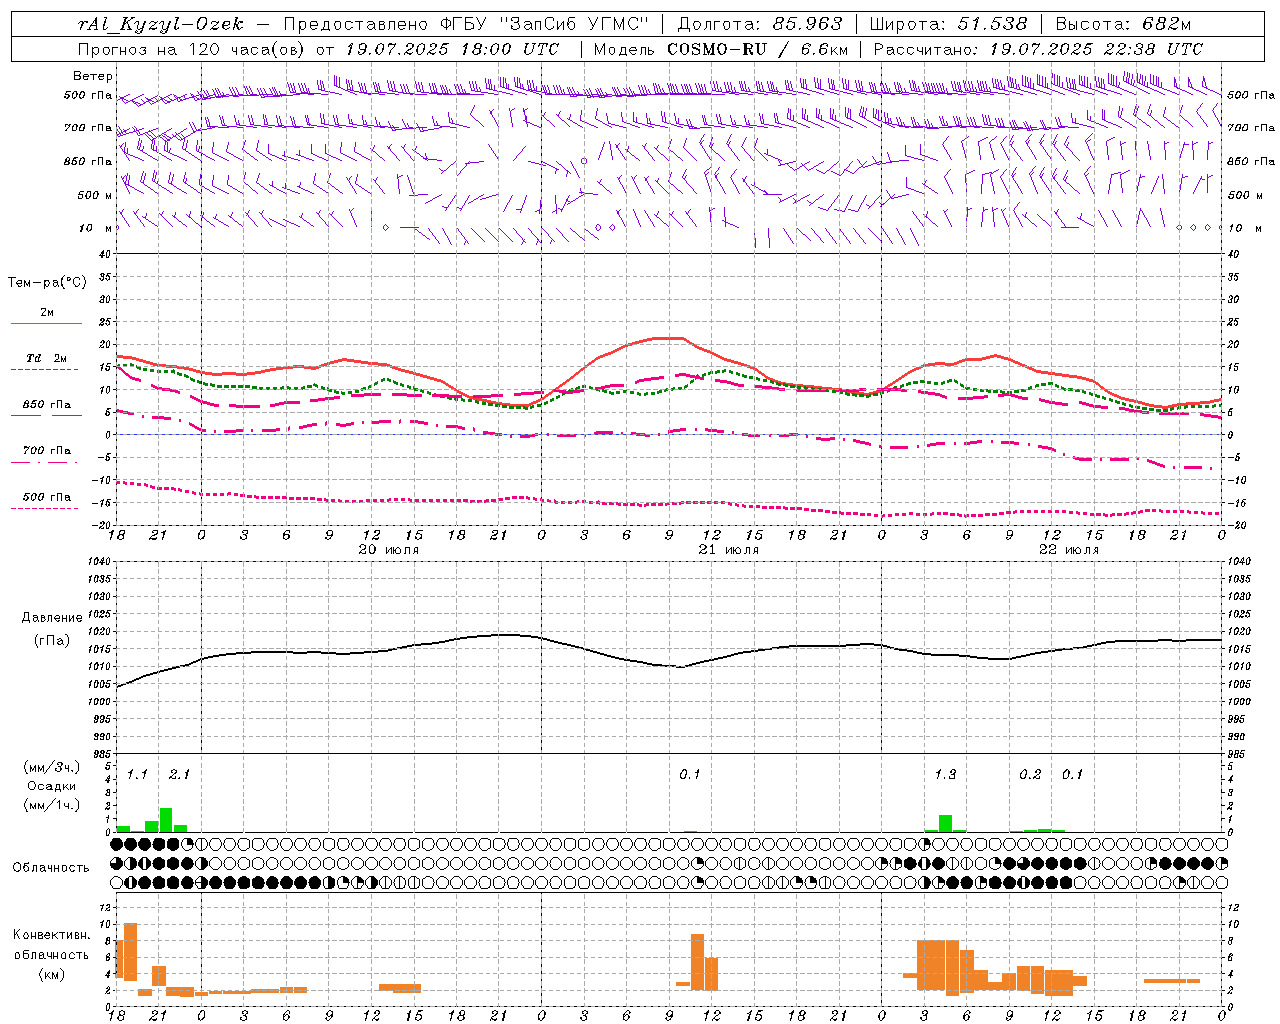The image size is (1280, 1024).
Task: Click the precipitation total '2.1'
Action: (179, 775)
